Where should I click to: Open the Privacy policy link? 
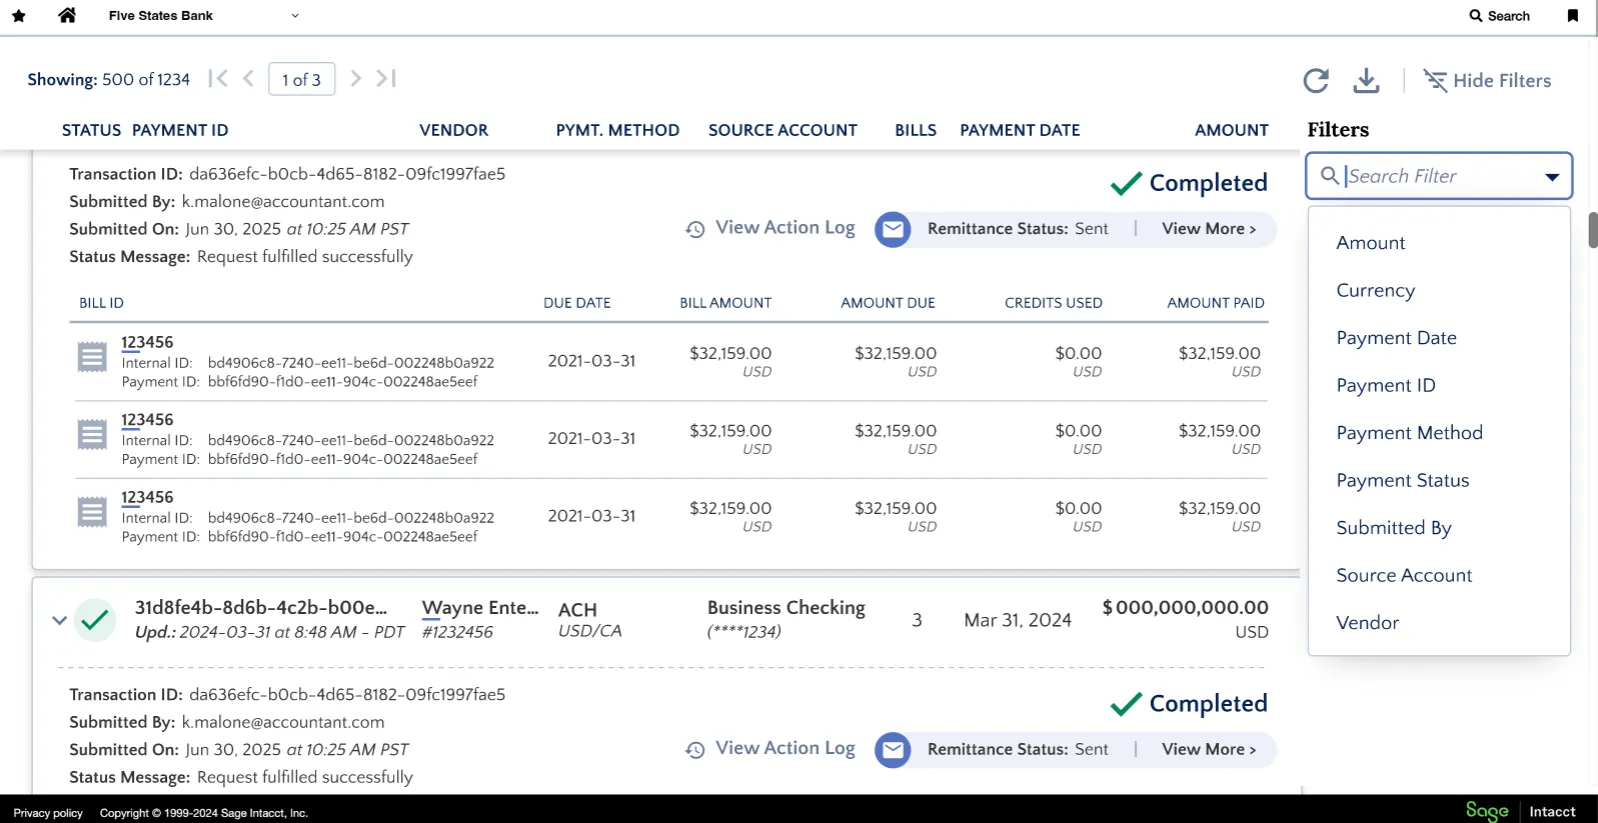pyautogui.click(x=48, y=813)
